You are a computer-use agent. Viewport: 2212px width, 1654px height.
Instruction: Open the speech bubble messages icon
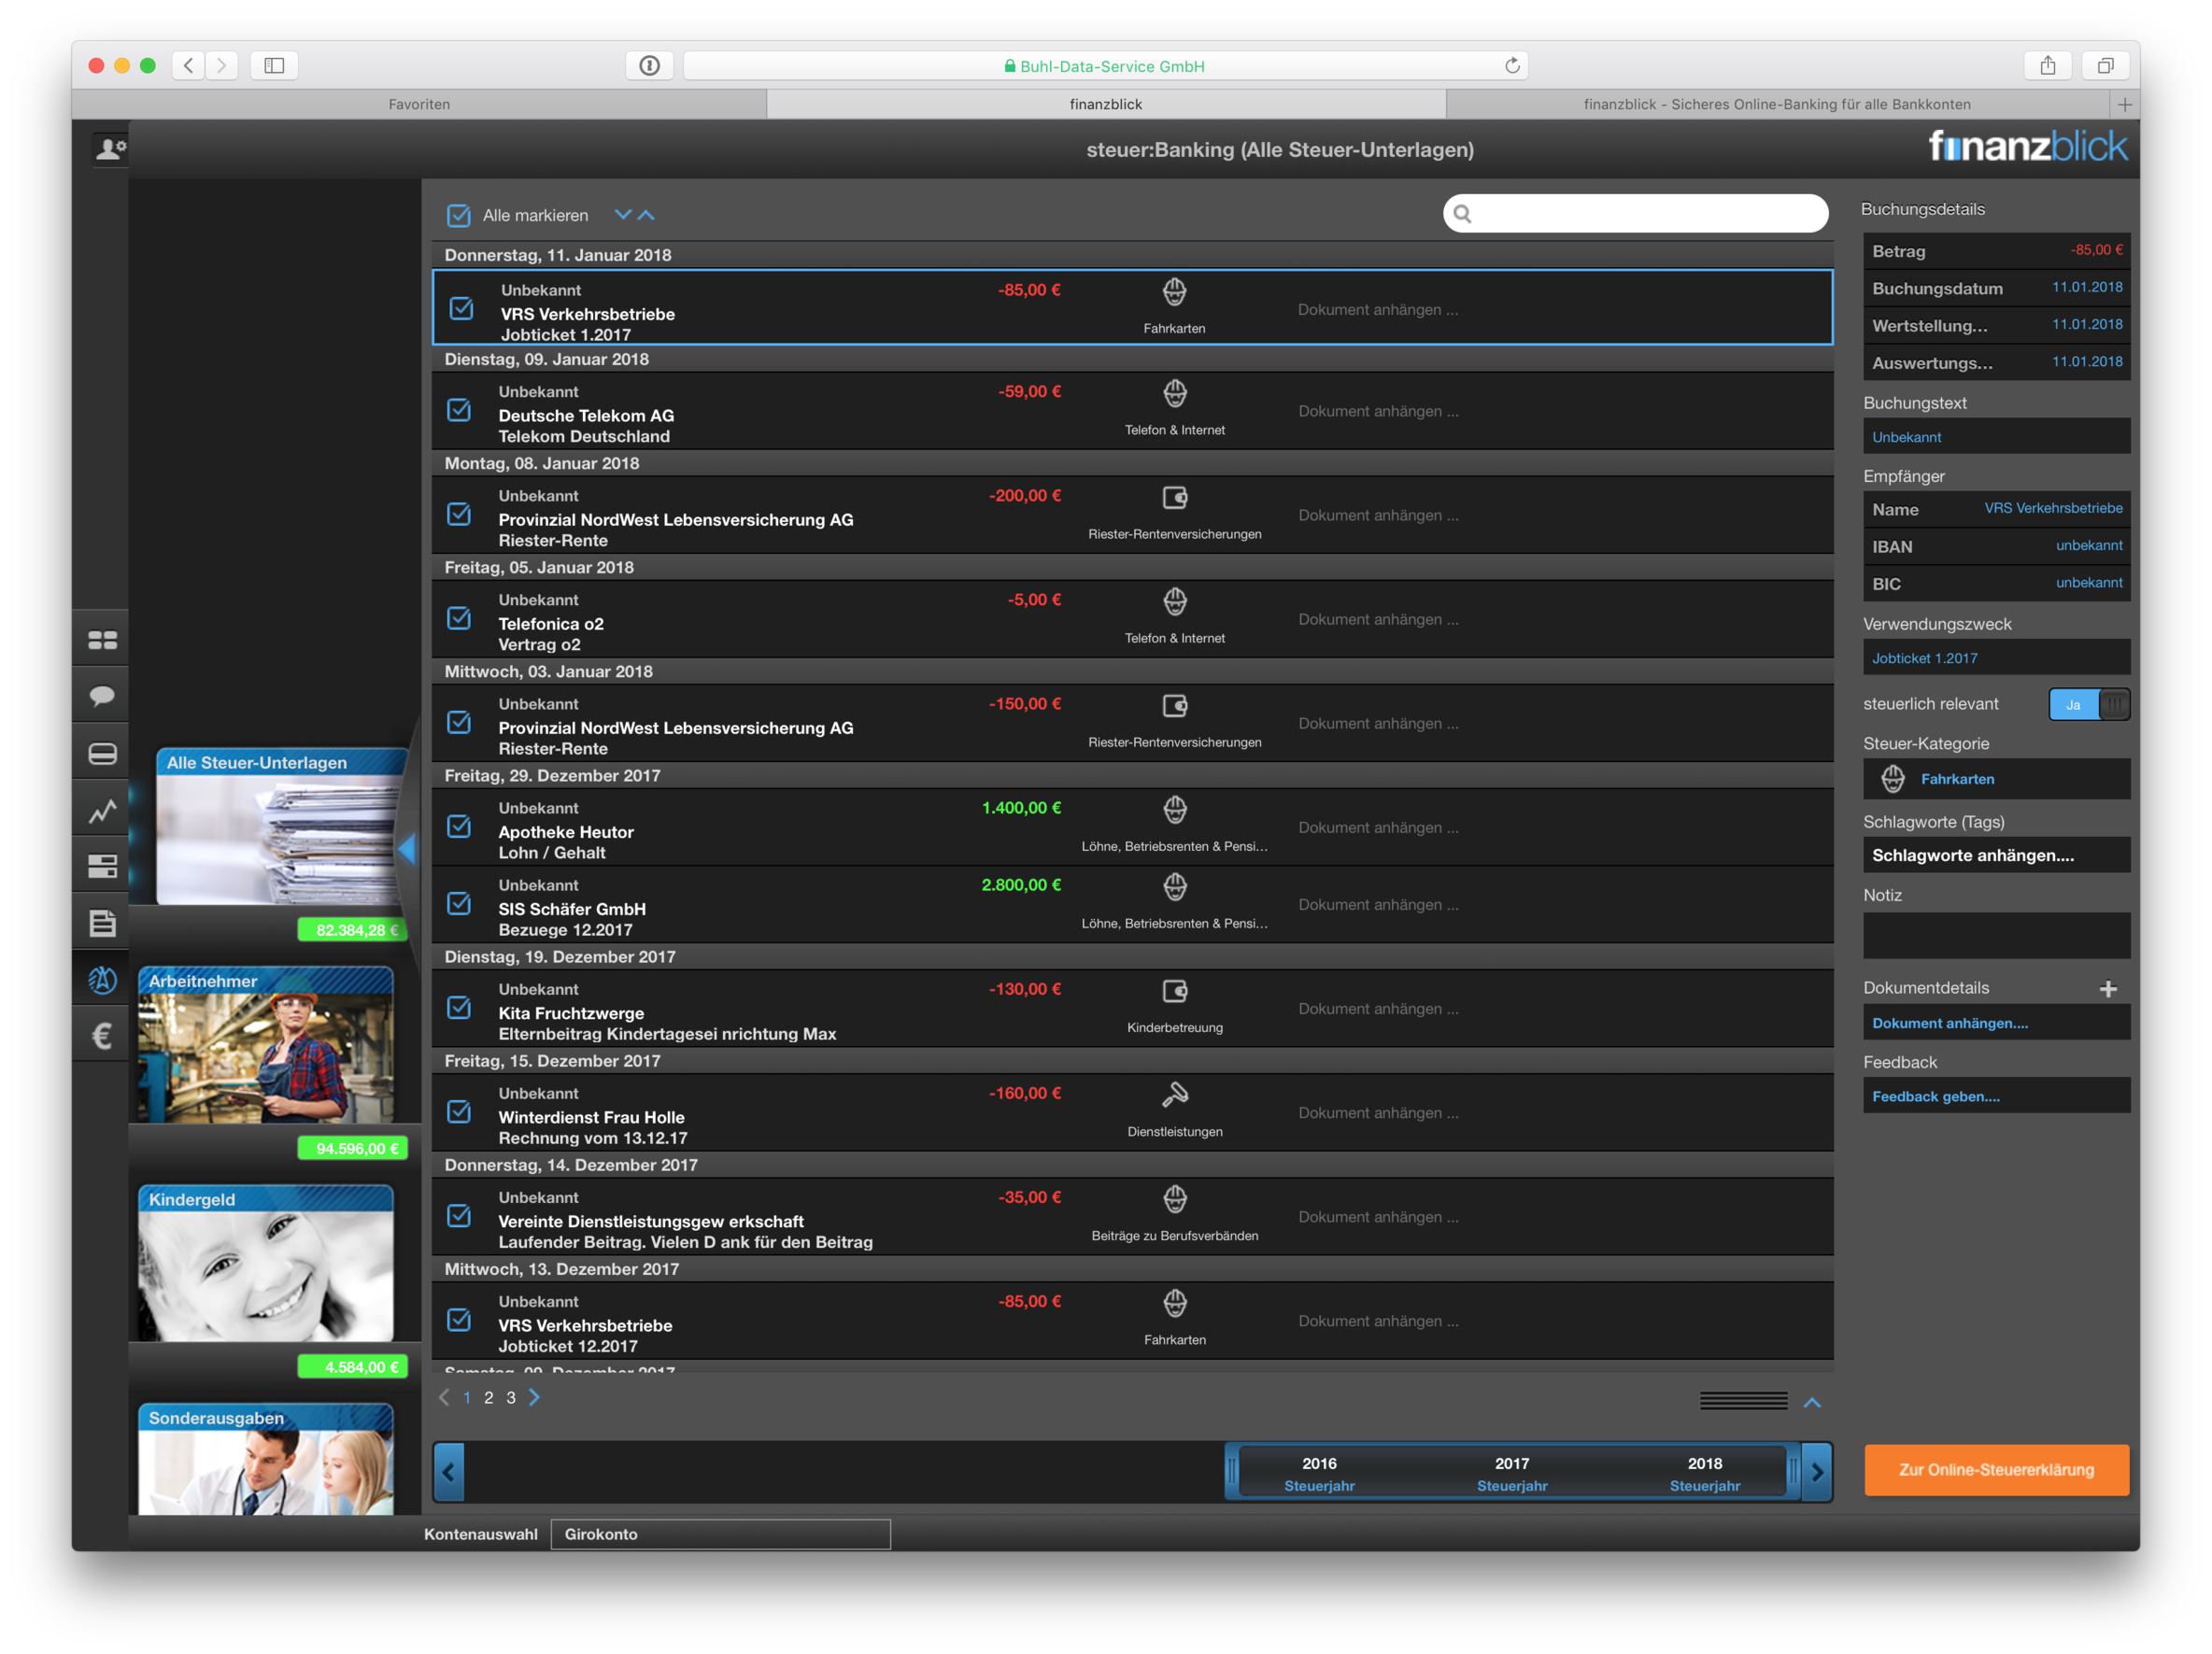click(102, 696)
